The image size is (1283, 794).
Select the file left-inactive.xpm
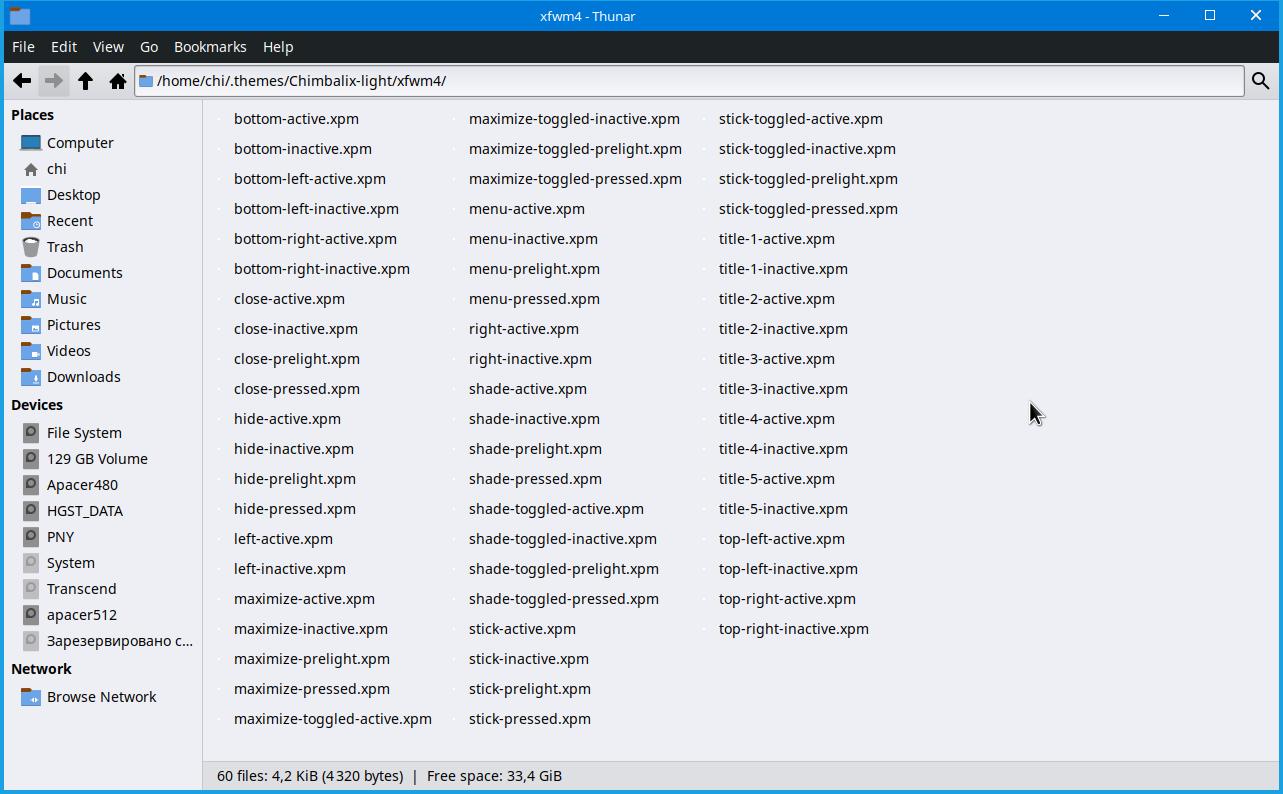coord(290,569)
